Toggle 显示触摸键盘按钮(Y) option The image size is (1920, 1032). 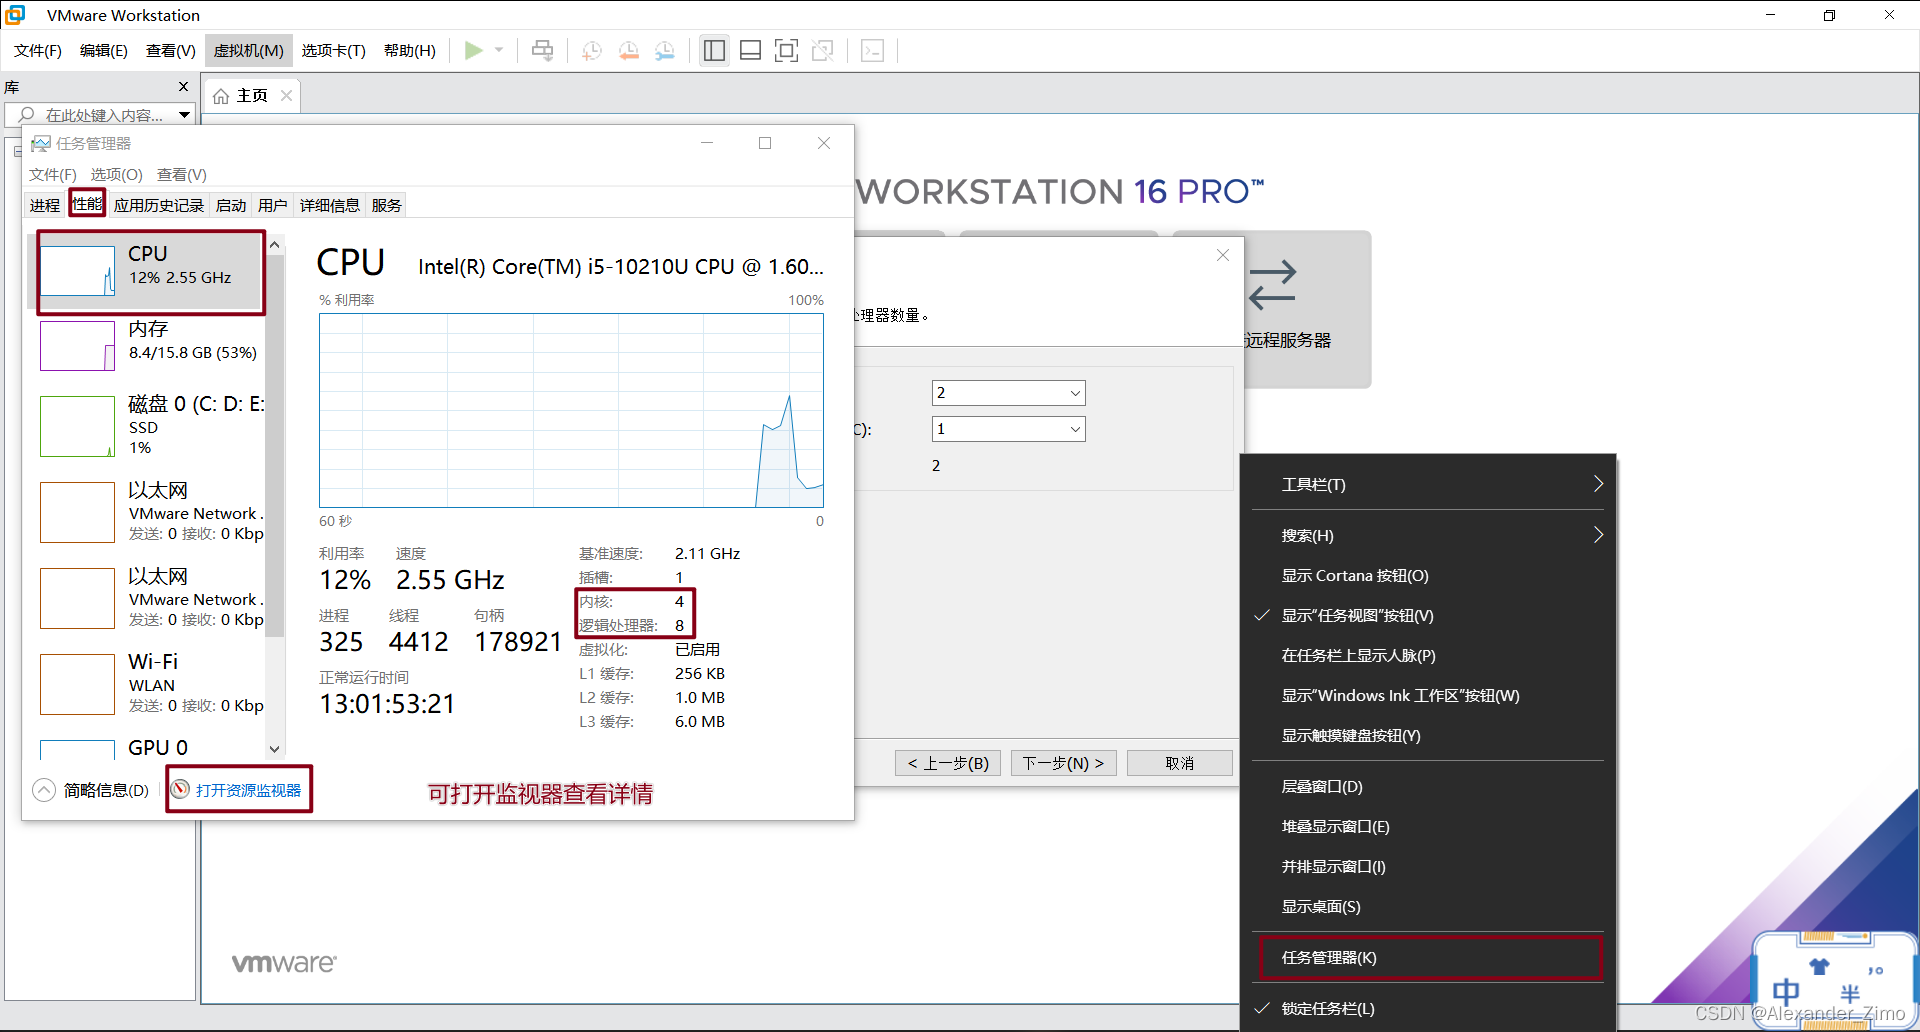tap(1428, 735)
